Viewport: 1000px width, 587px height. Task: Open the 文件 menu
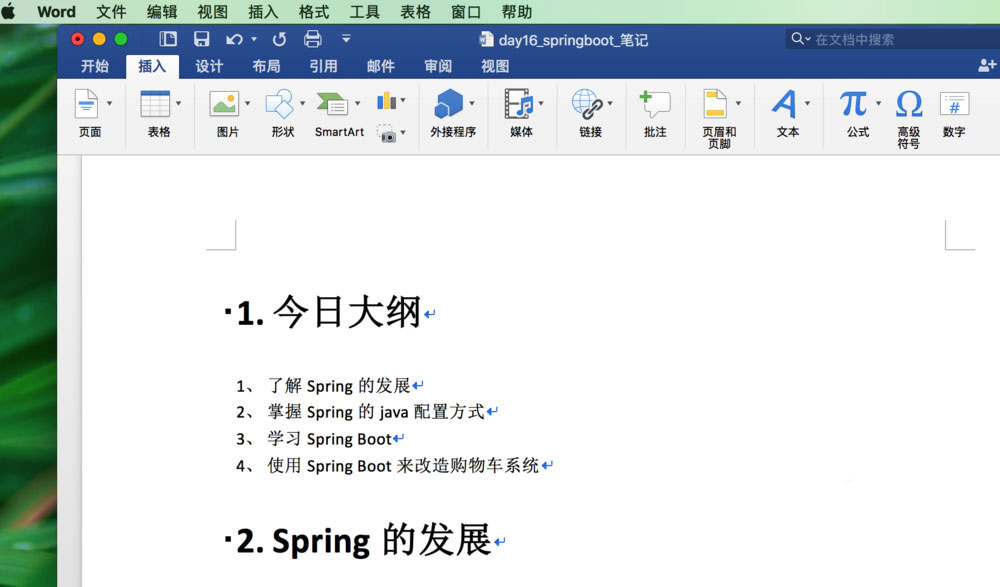coord(111,11)
